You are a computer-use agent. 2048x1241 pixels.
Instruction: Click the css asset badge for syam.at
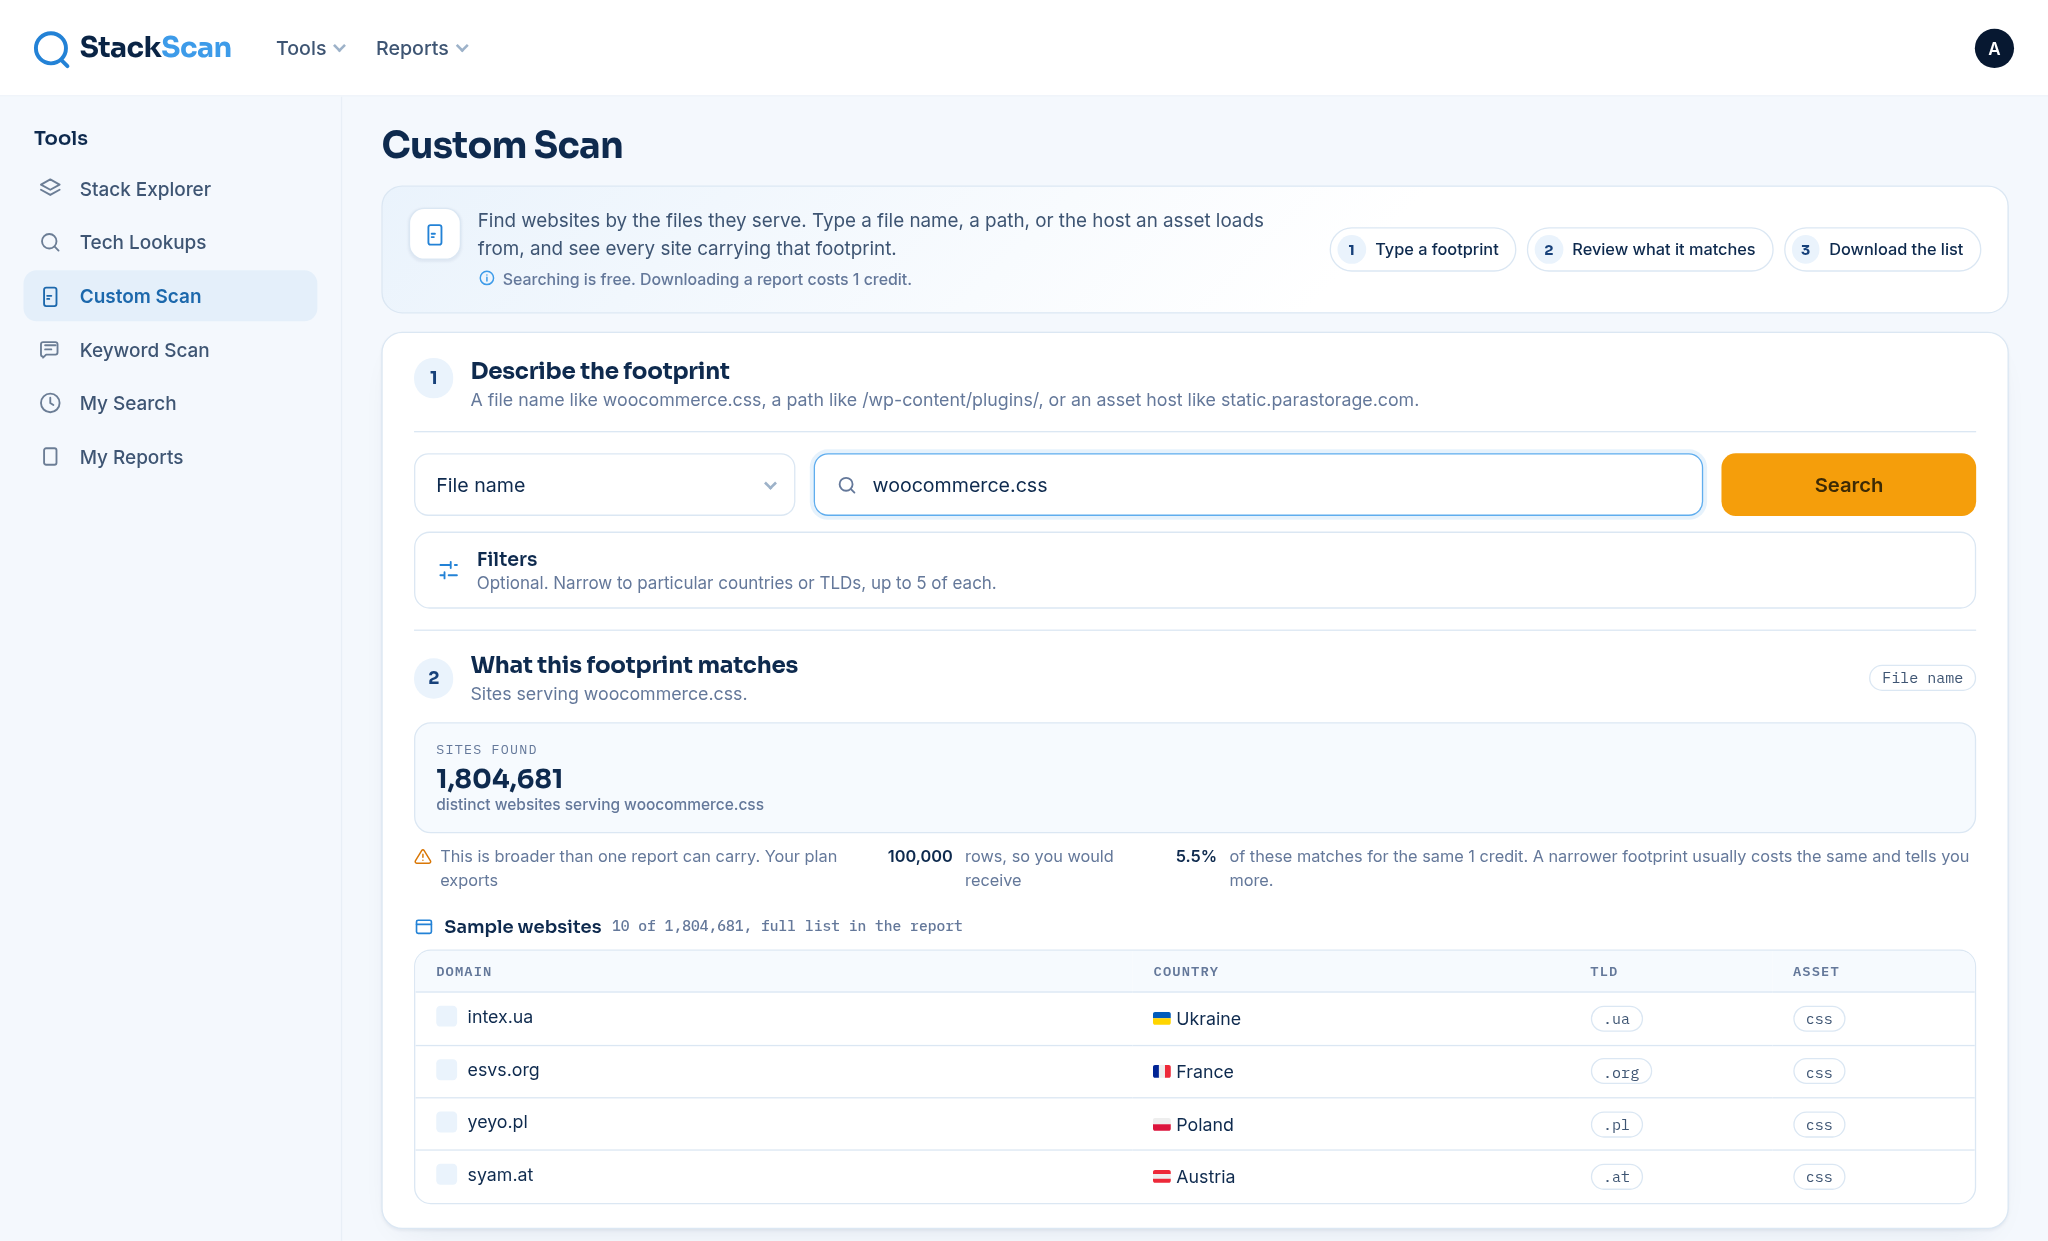(x=1819, y=1177)
